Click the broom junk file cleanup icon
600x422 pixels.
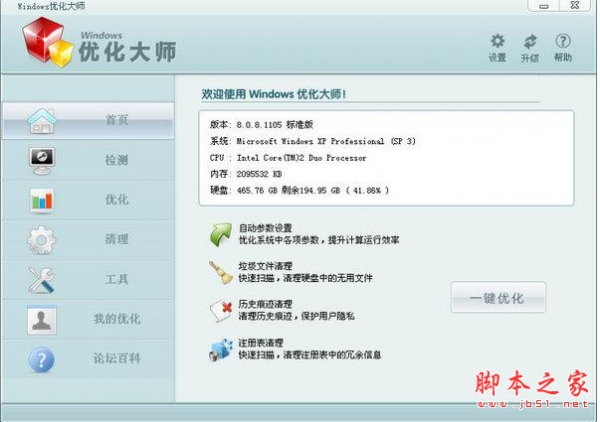click(x=221, y=272)
